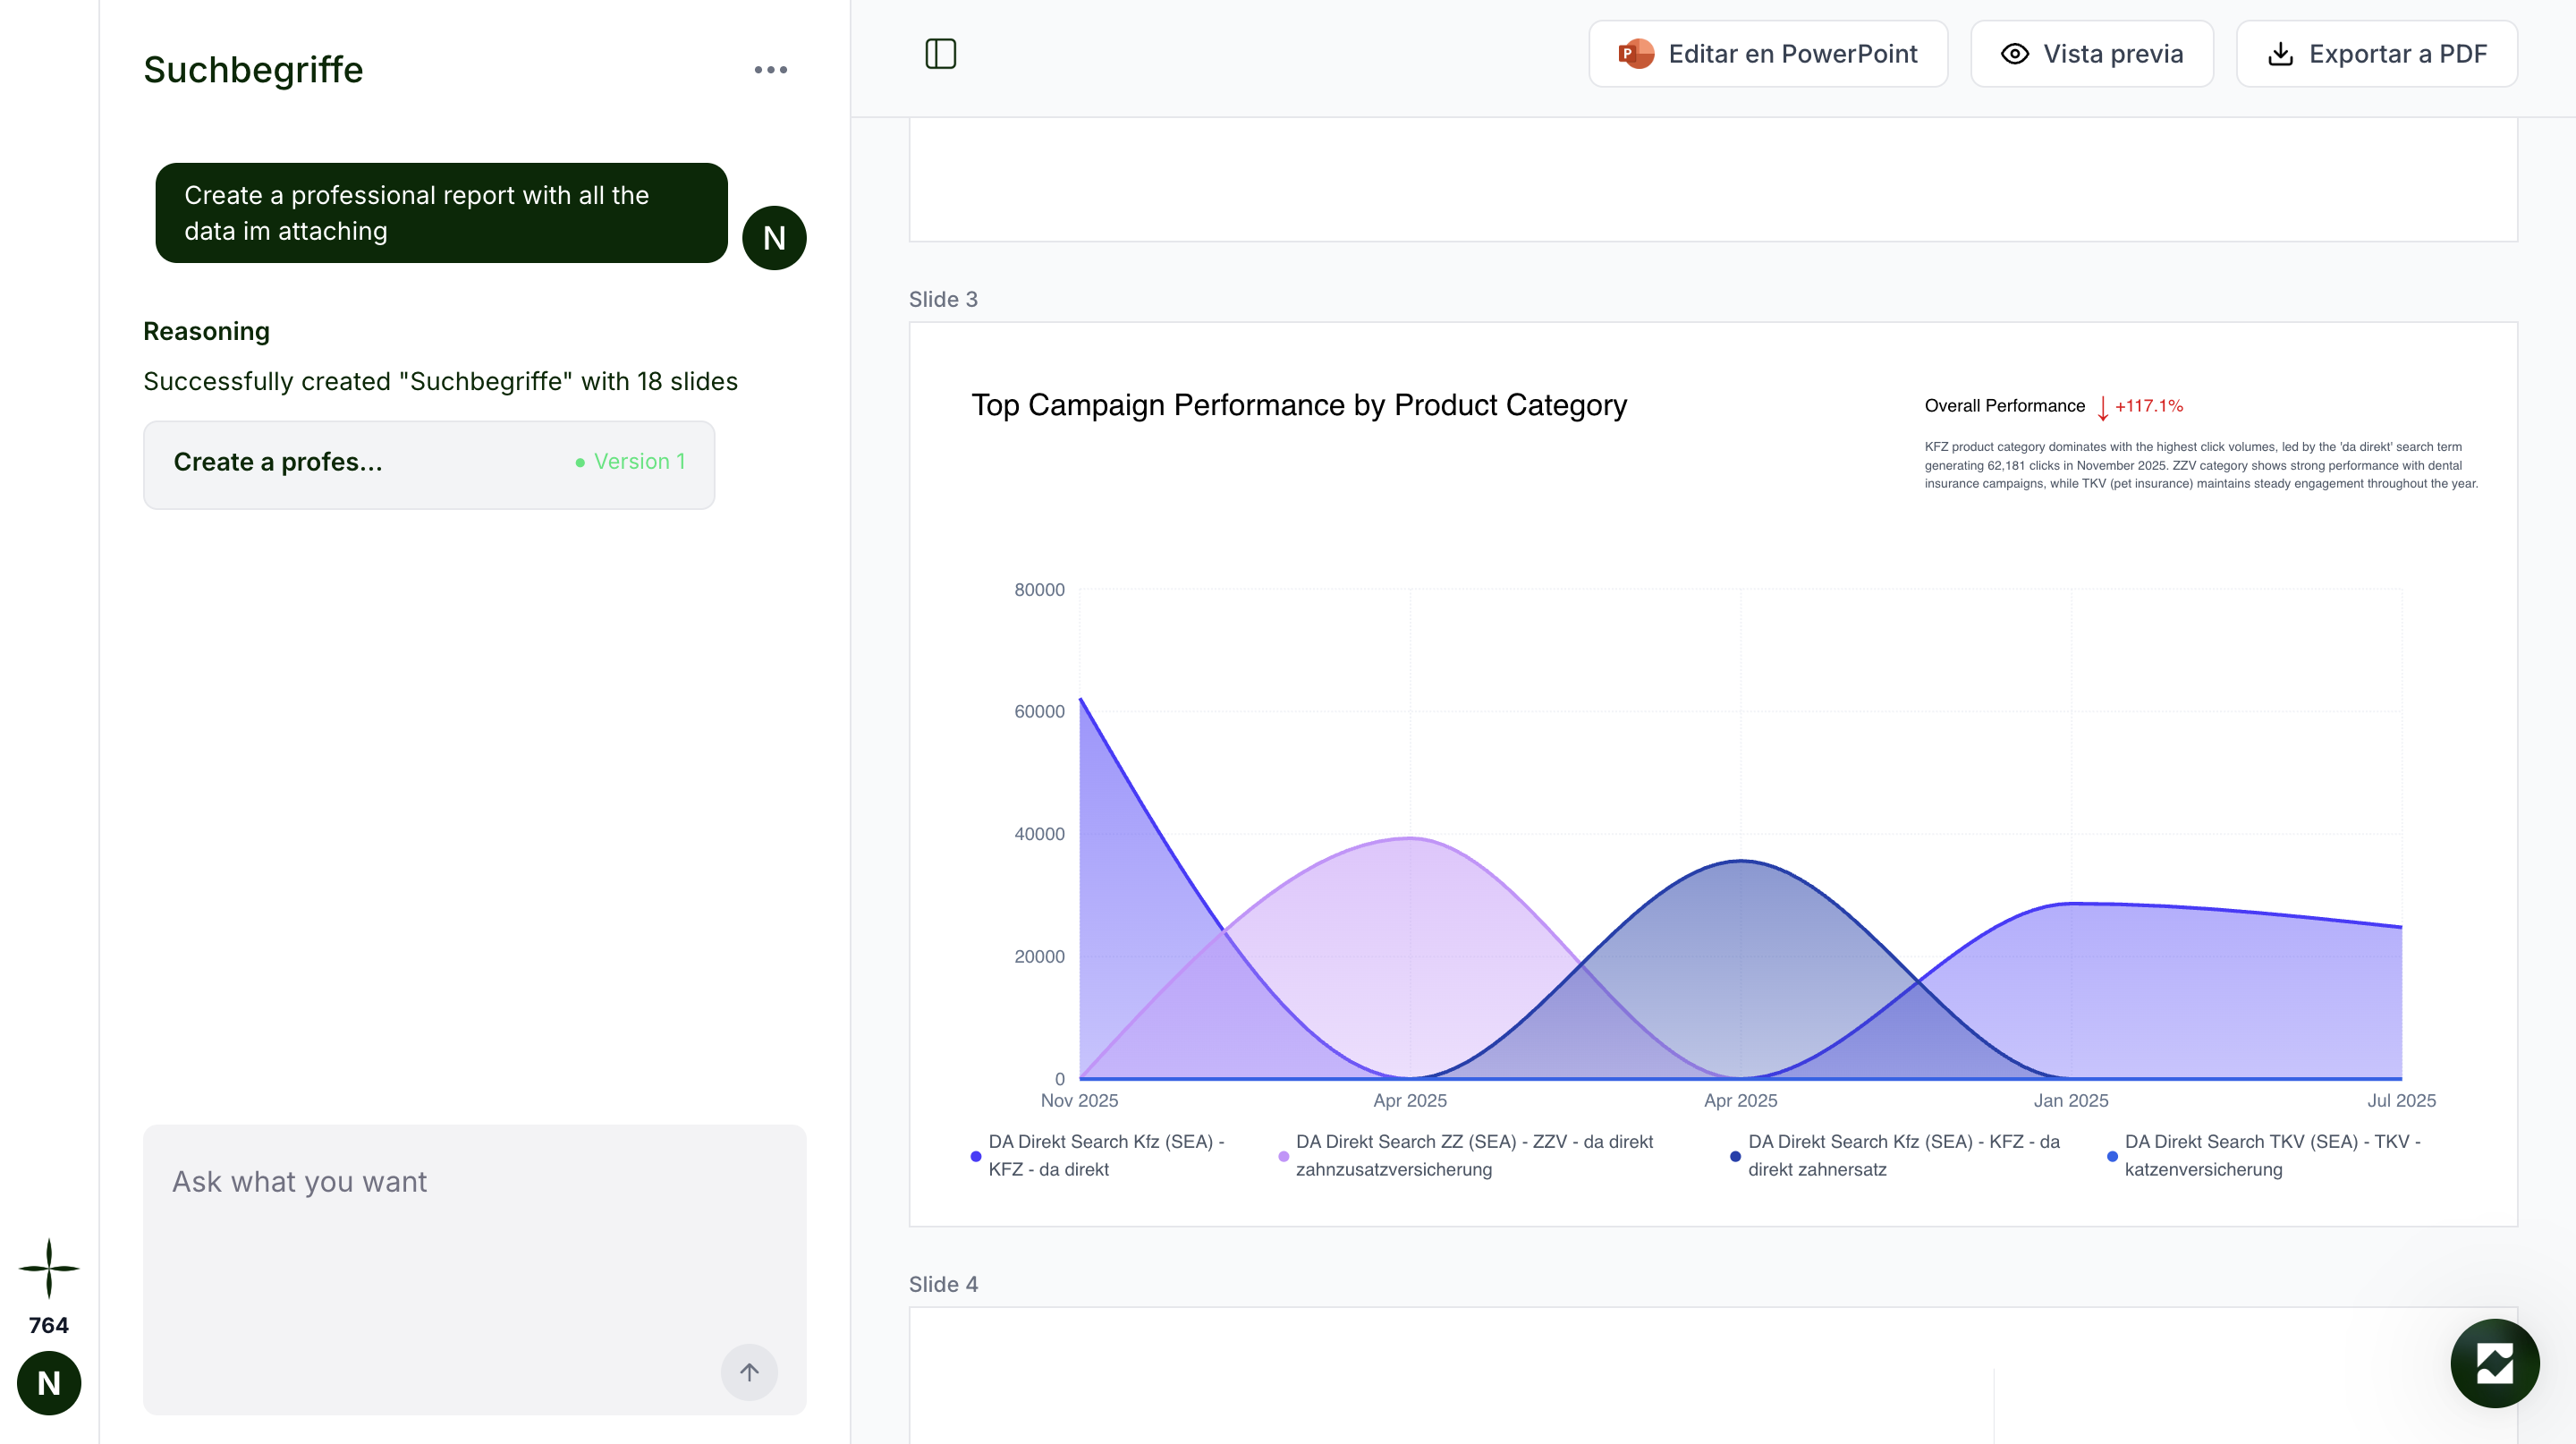Viewport: 2576px width, 1444px height.
Task: Open the 'Create a profes...' version card
Action: tap(429, 465)
